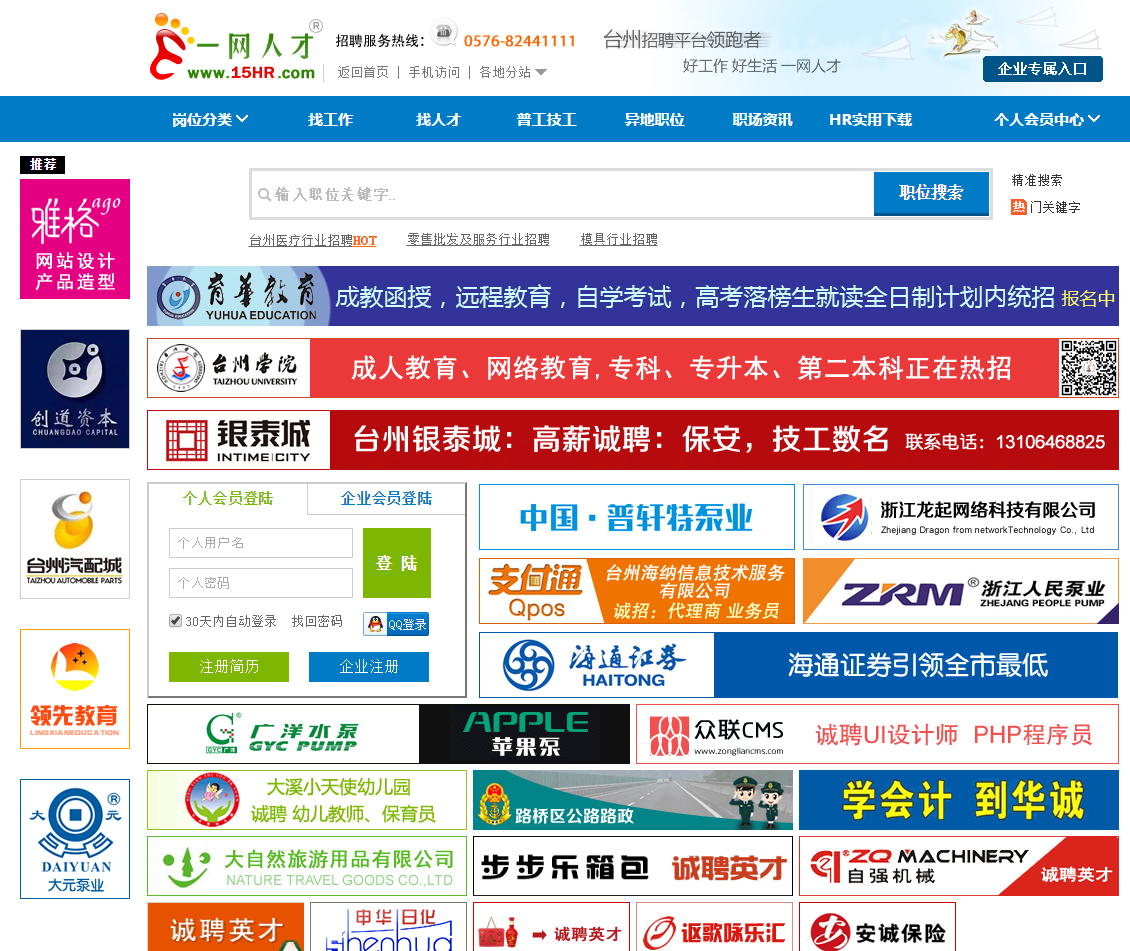Click the 海通证券 Haitong logo
Image resolution: width=1130 pixels, height=951 pixels.
[x=597, y=665]
